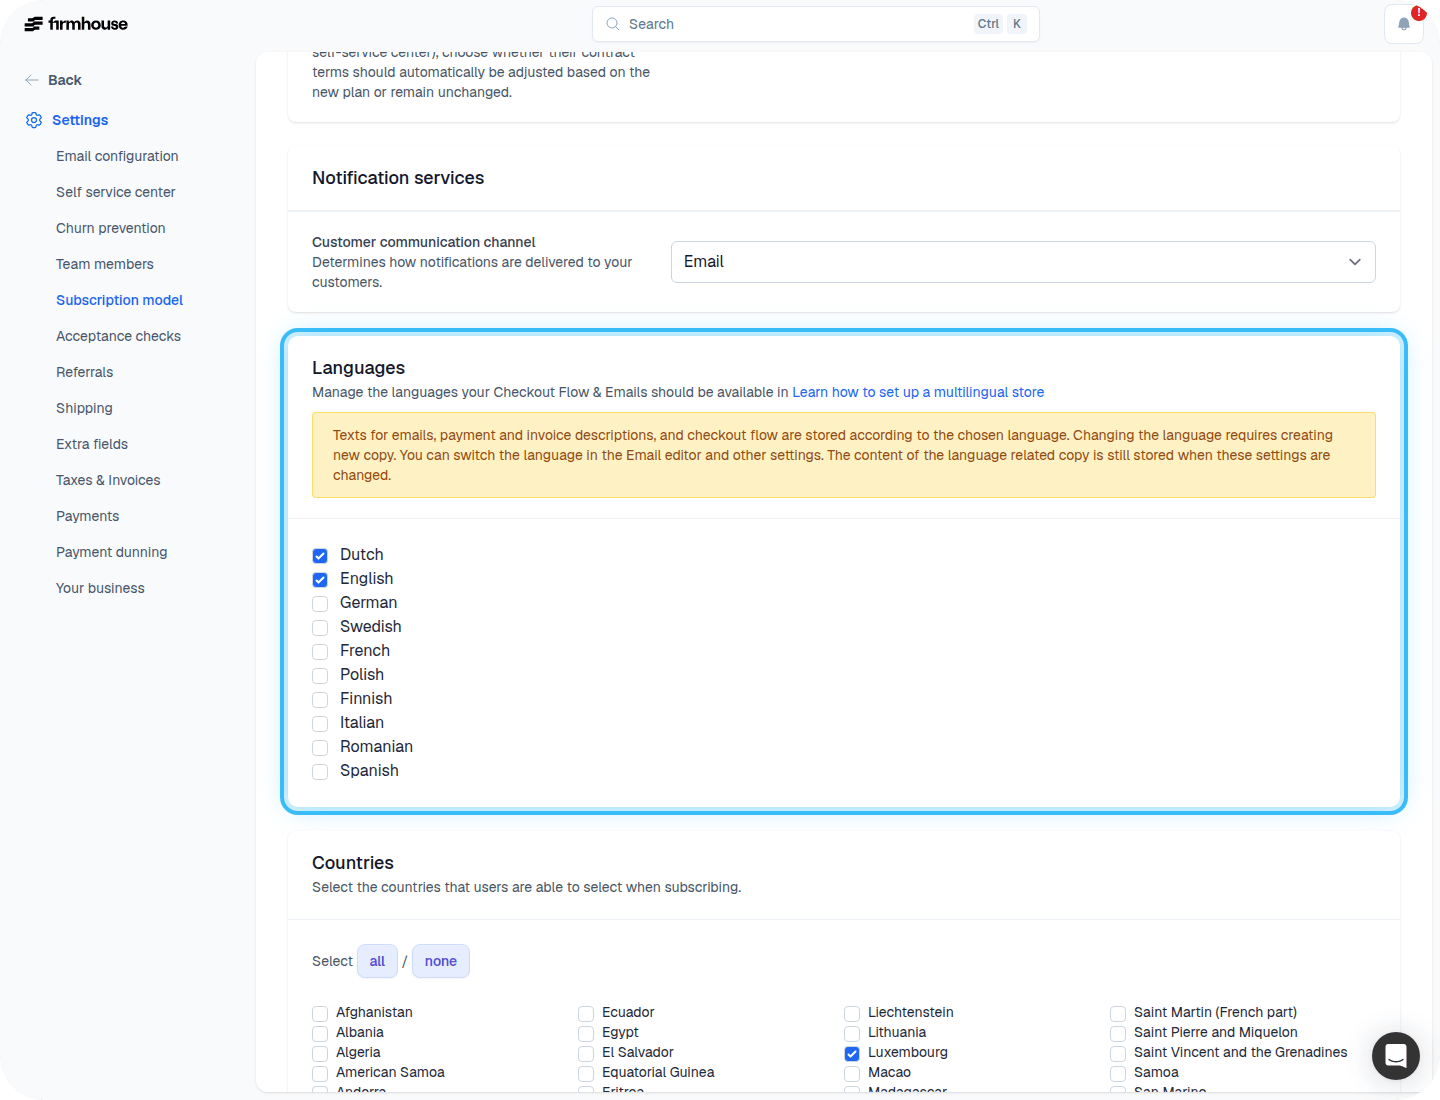The image size is (1440, 1100).
Task: Check the Liechtenstein country checkbox
Action: click(852, 1014)
